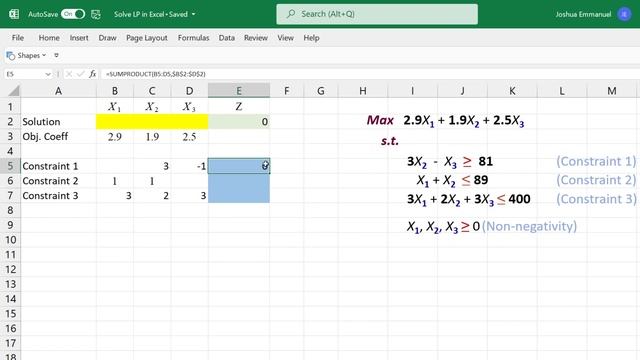Click the 3X2 - X3 ≥ 81 equation
The height and width of the screenshot is (360, 640).
[x=450, y=162]
